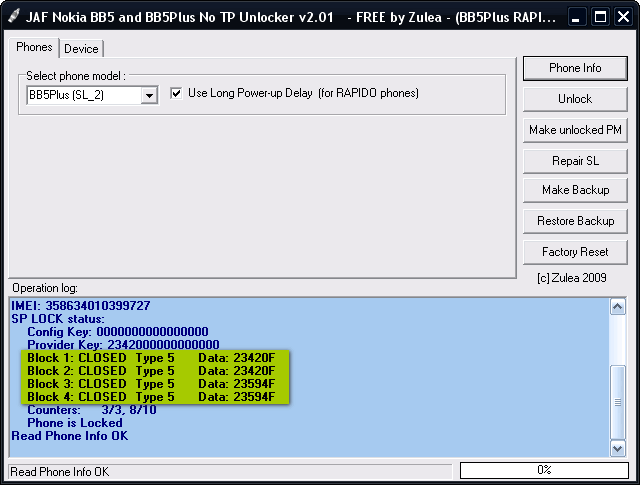Click the Unlock button

tap(575, 99)
